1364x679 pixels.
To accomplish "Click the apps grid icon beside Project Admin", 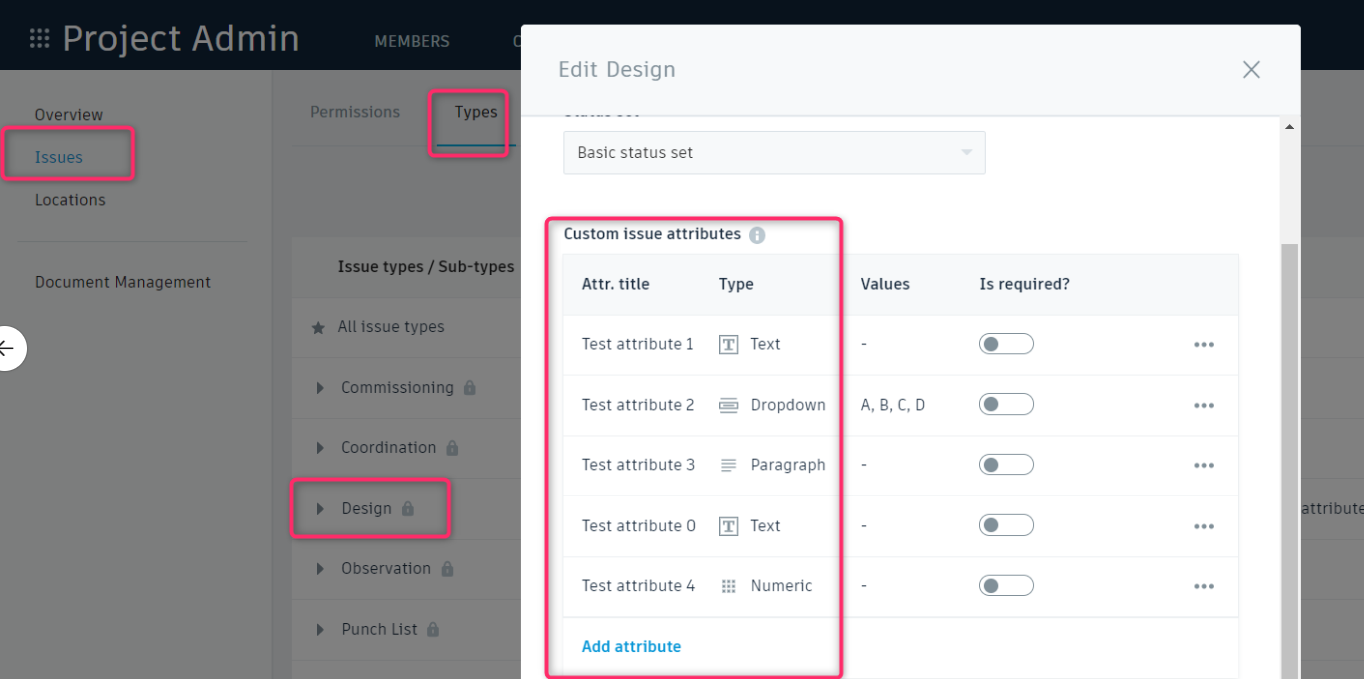I will [39, 37].
